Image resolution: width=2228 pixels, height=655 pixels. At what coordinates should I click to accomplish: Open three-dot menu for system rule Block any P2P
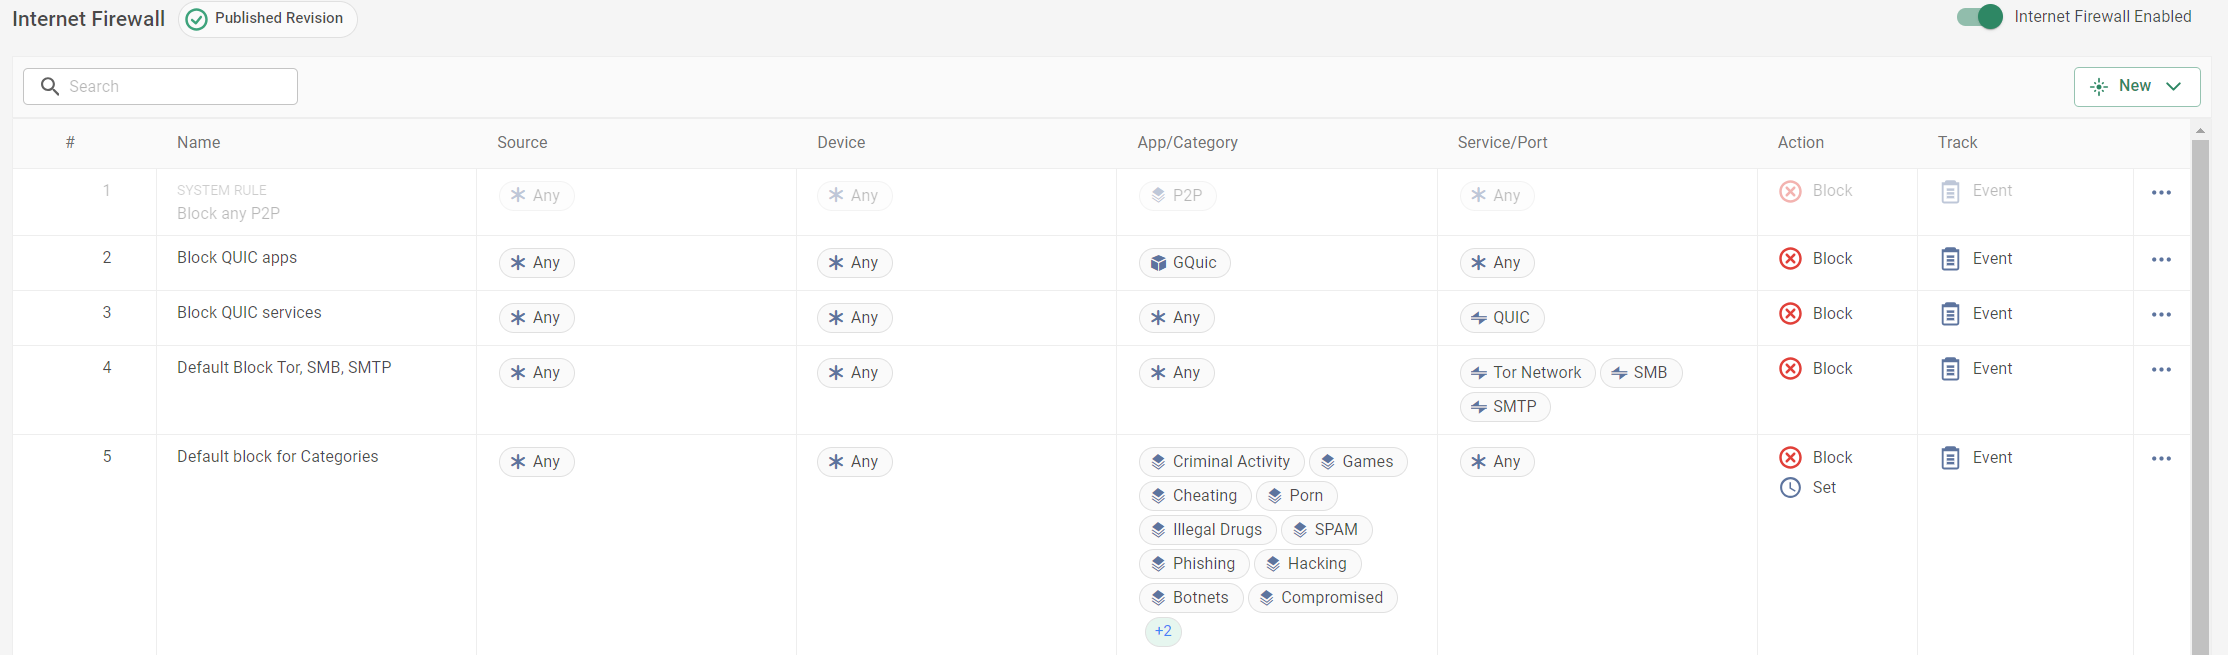point(2161,193)
